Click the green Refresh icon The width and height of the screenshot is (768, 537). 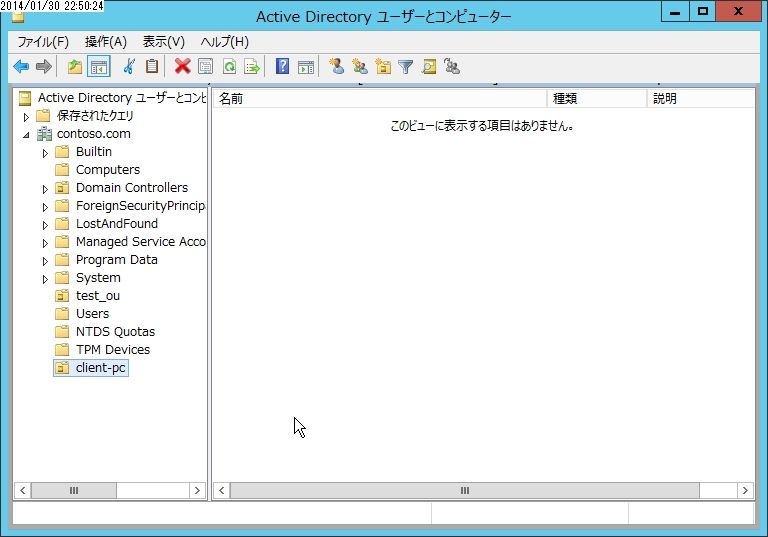pyautogui.click(x=229, y=66)
